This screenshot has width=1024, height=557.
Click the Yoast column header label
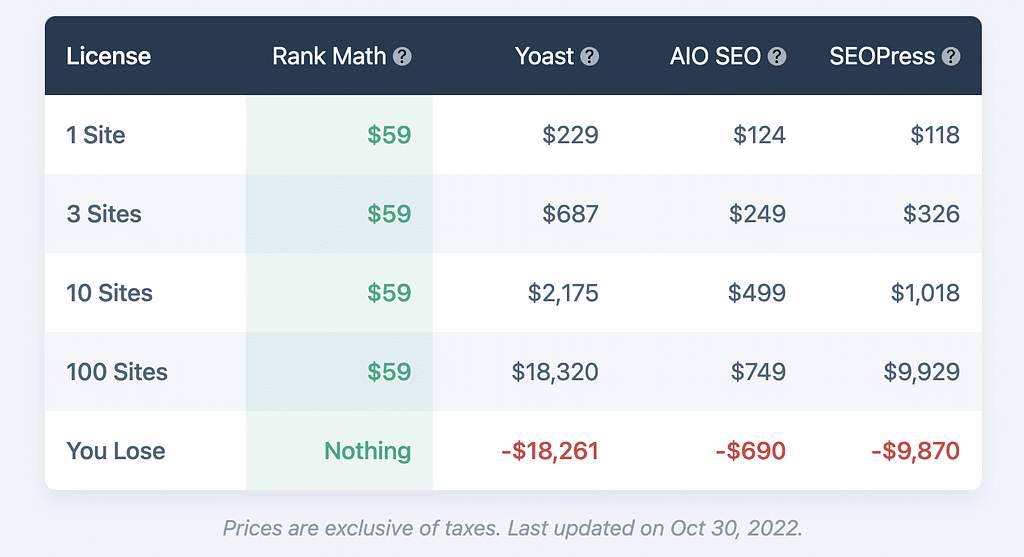tap(545, 56)
